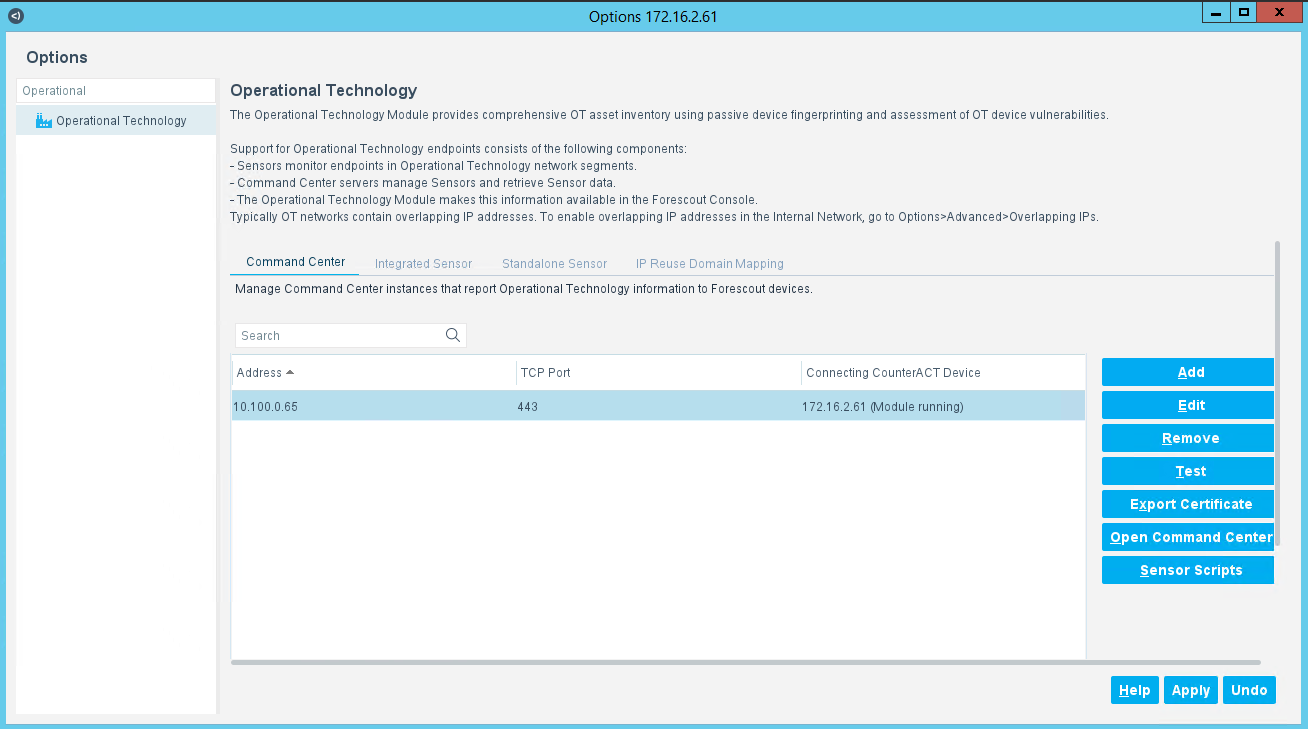Switch to the Standalone Sensor tab
Screen dimensions: 1308x729
tap(554, 264)
